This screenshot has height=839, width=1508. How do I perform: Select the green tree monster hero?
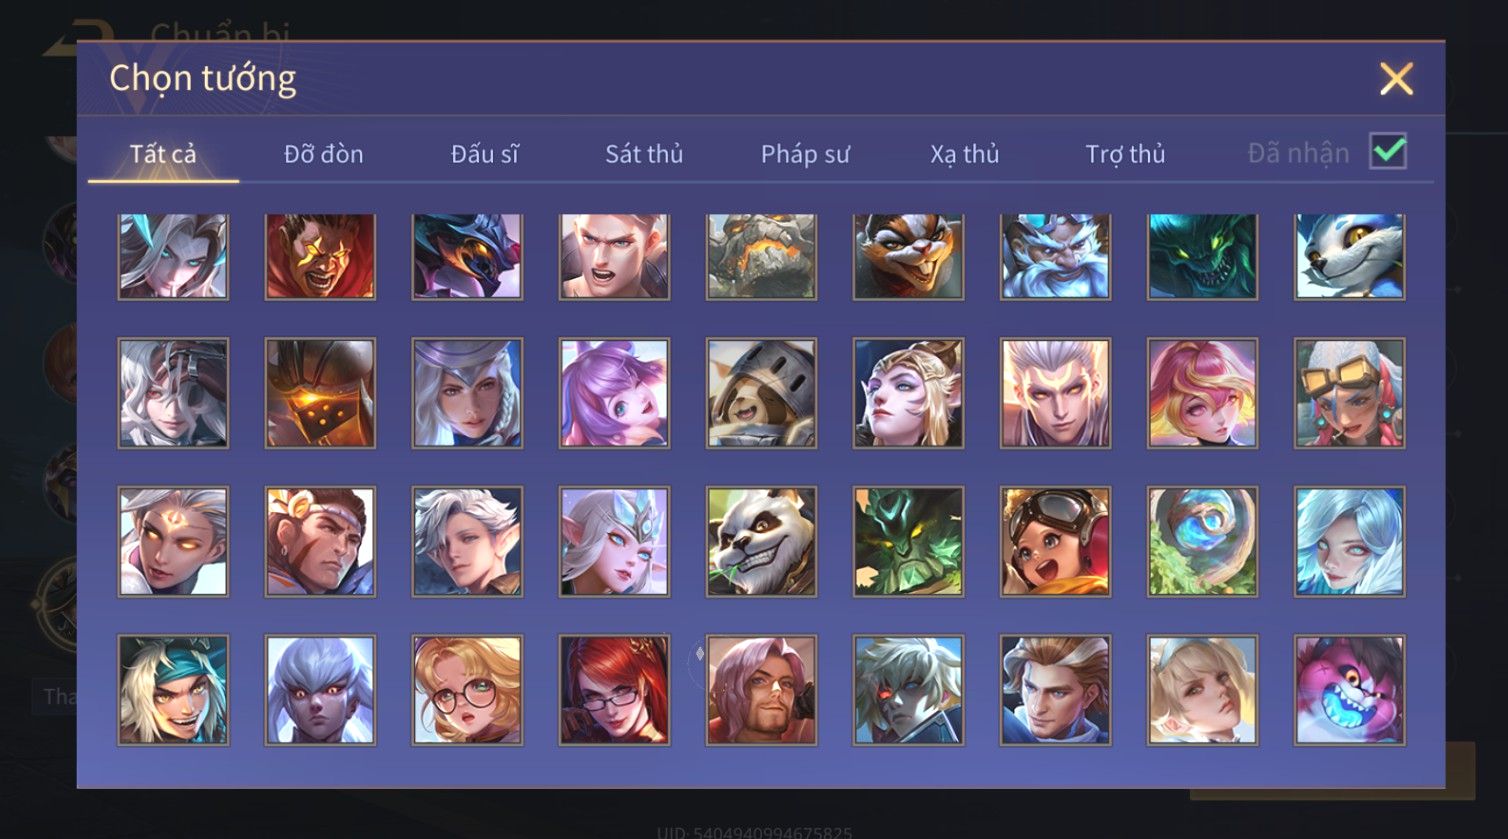[908, 542]
